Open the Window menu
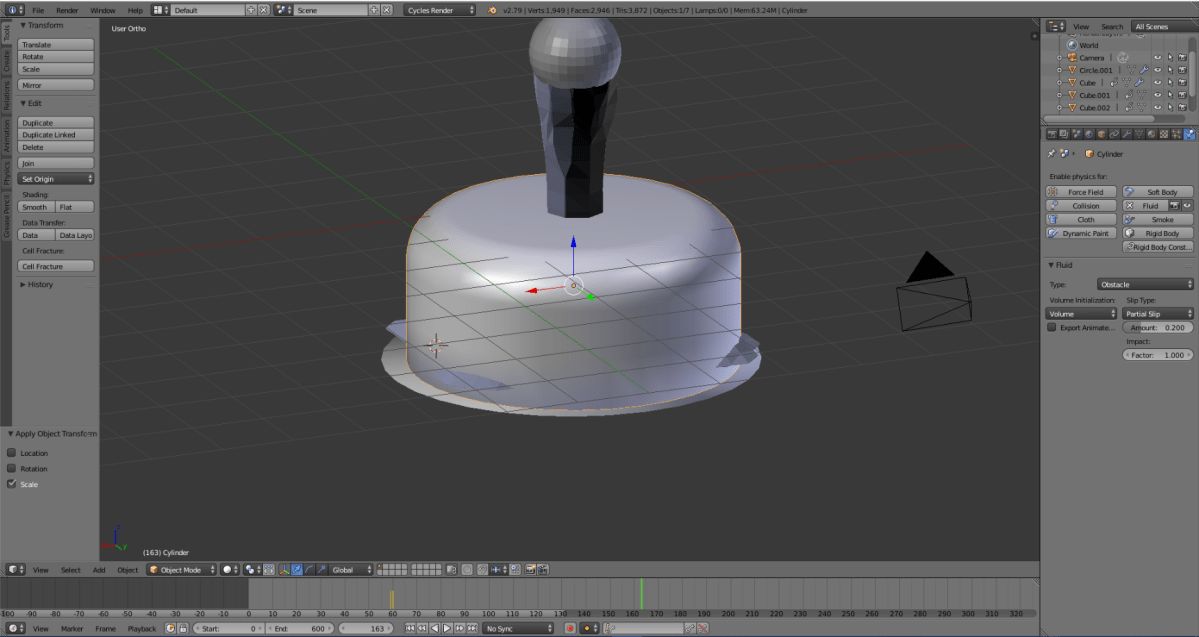This screenshot has width=1199, height=637. click(x=102, y=11)
